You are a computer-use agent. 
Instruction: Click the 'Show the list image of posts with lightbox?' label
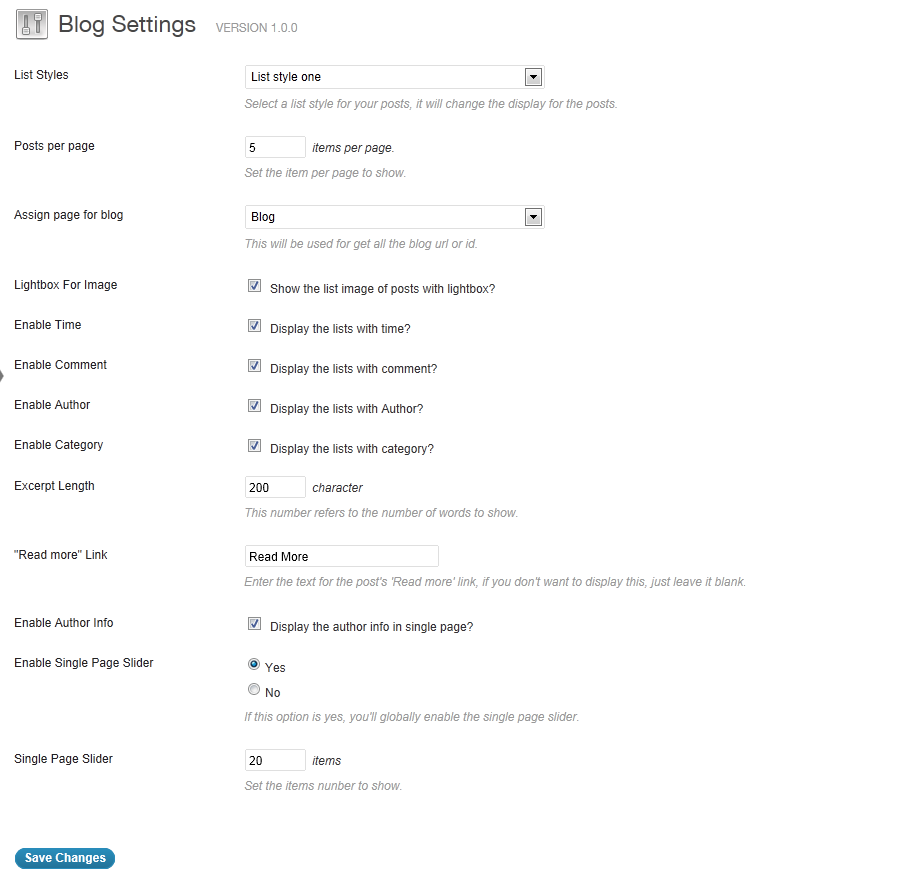click(383, 289)
